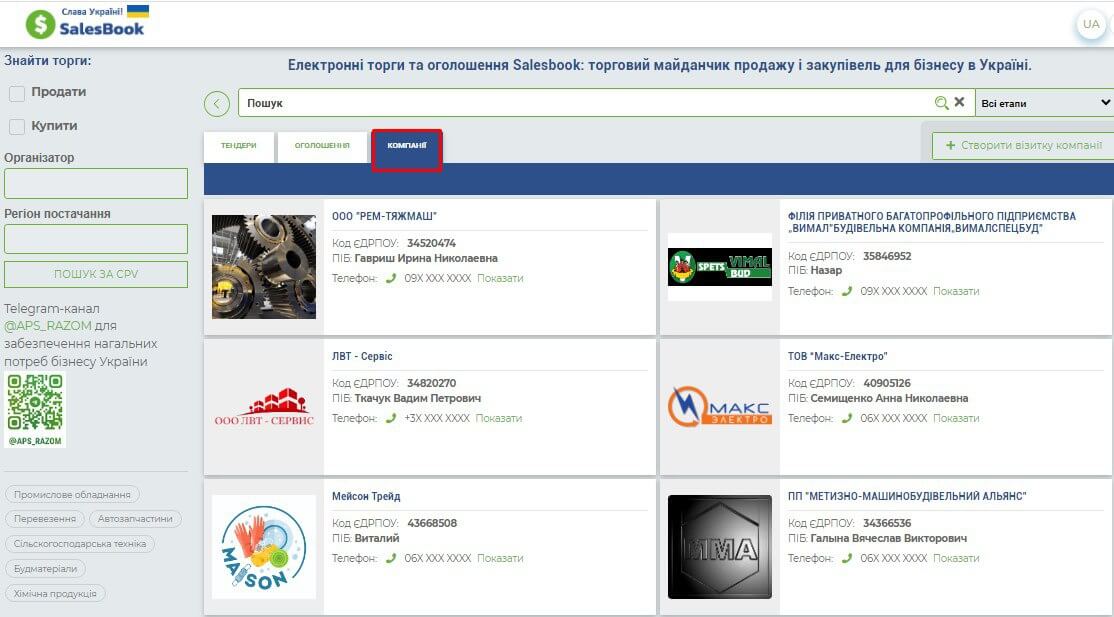Show phone number for ВИМАЛСПЕЦБУД company
Image resolution: width=1114 pixels, height=617 pixels.
tap(956, 291)
